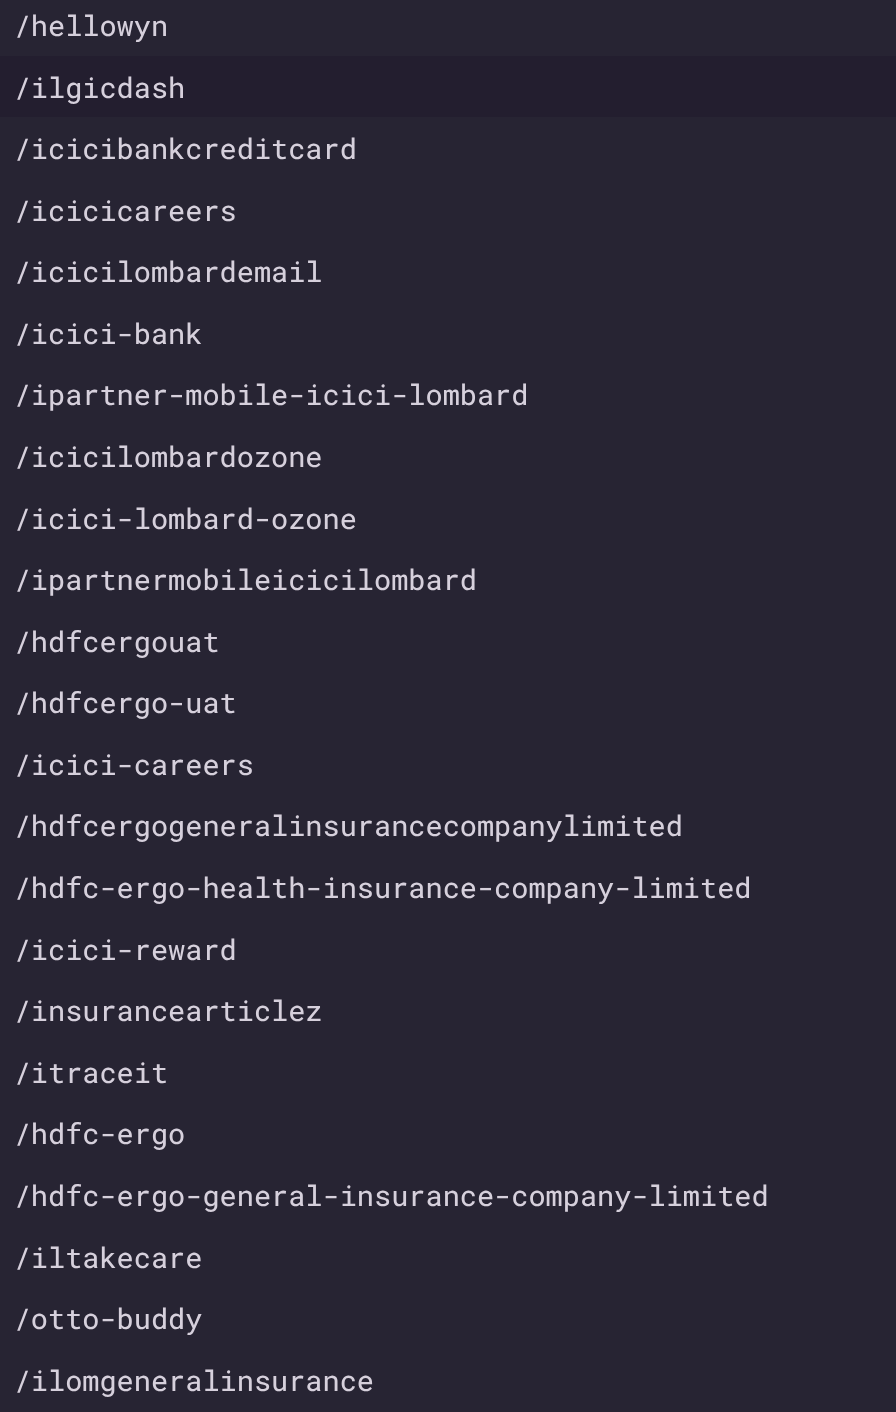Image resolution: width=896 pixels, height=1412 pixels.
Task: Click the /icici-reward list entry
Action: tap(127, 951)
